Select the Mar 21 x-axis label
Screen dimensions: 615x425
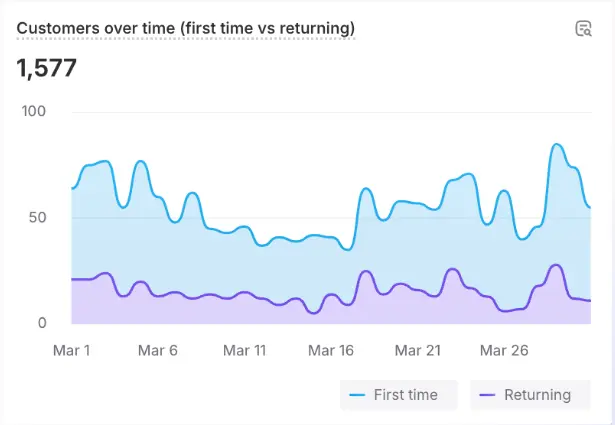point(419,351)
